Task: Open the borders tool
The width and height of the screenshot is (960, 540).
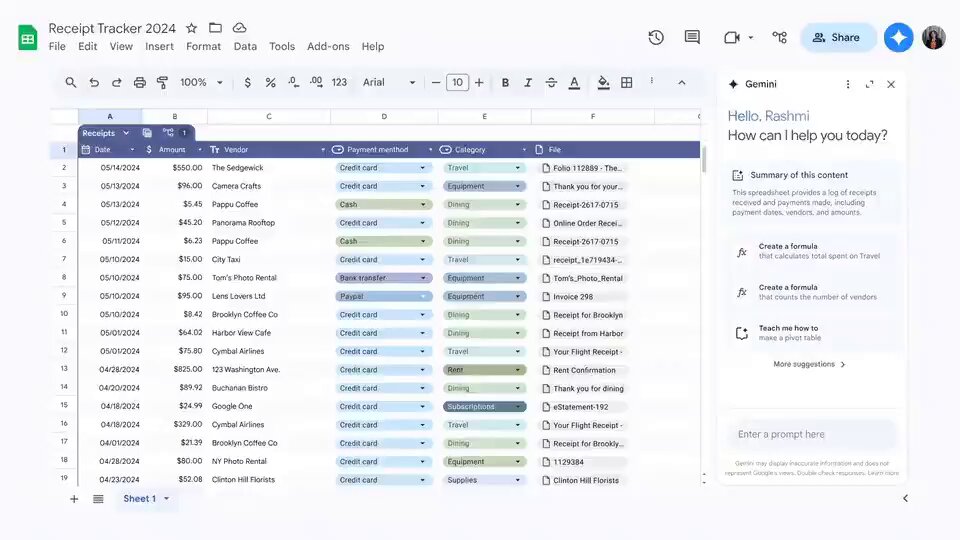Action: 626,83
